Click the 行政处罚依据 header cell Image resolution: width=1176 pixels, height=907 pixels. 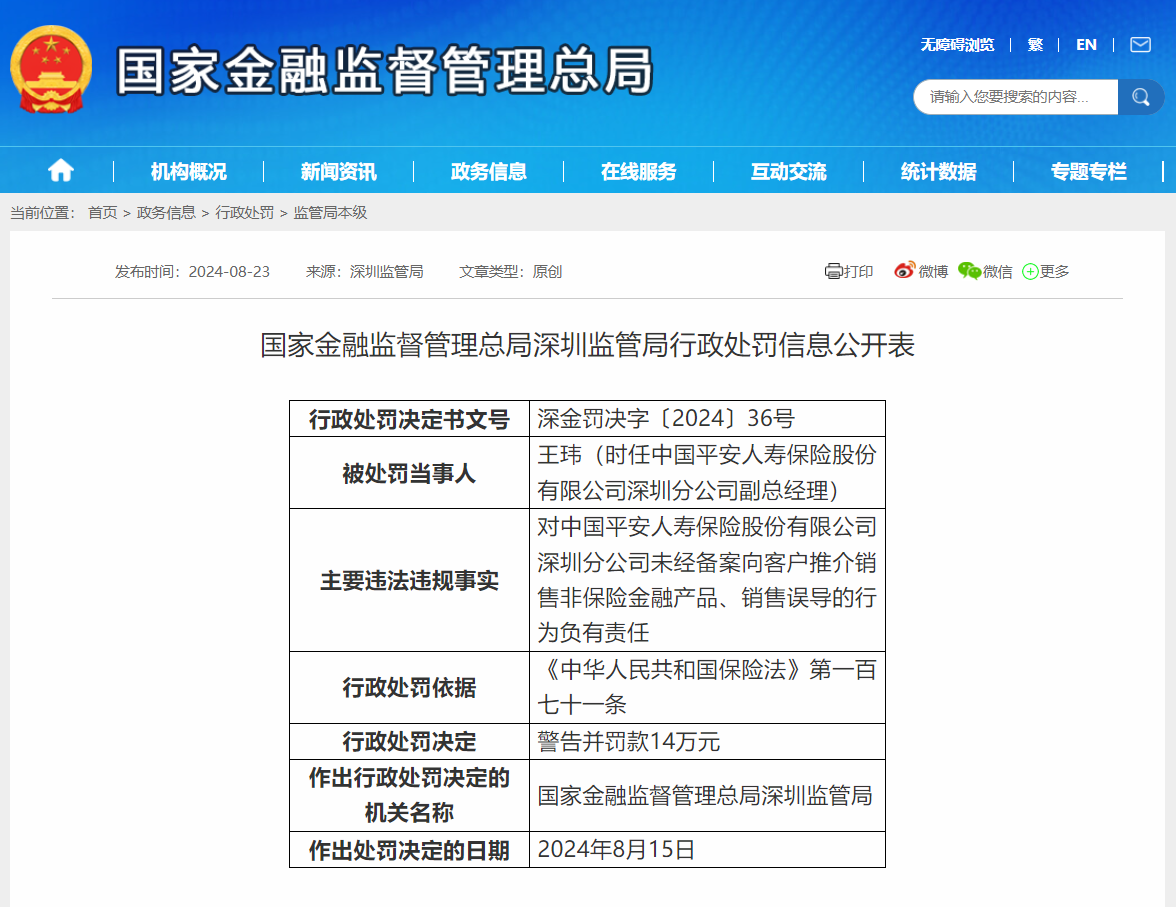pyautogui.click(x=410, y=687)
